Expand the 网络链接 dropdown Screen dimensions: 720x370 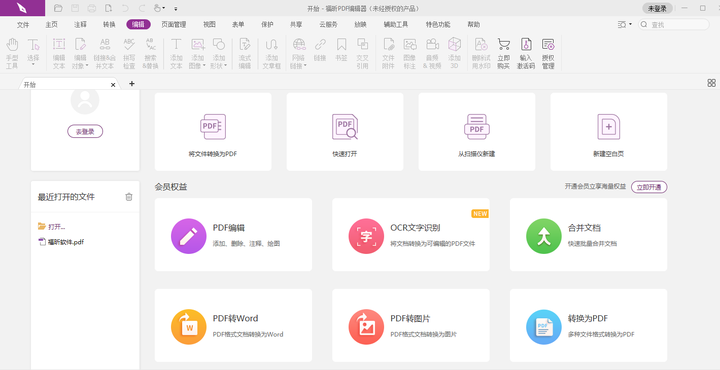point(305,66)
